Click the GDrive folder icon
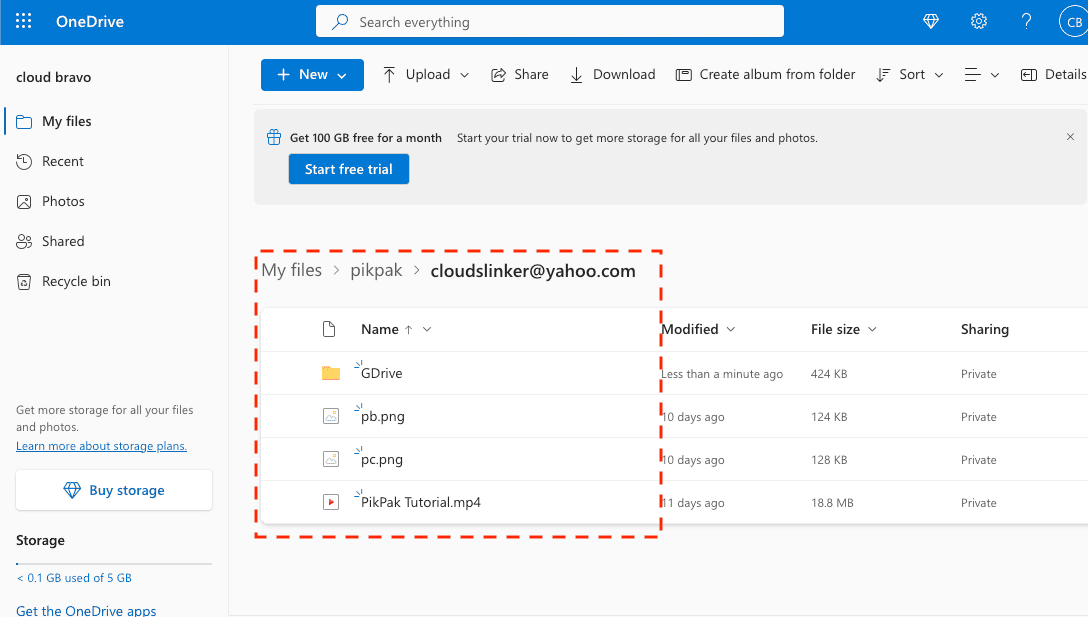Viewport: 1088px width, 617px height. [x=331, y=373]
